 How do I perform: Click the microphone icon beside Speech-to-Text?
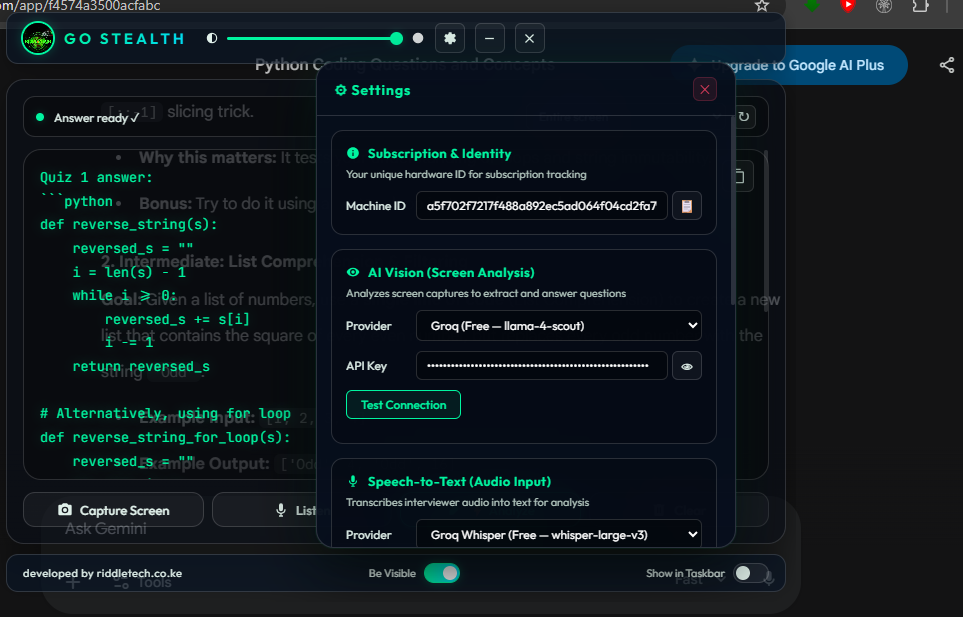[353, 481]
